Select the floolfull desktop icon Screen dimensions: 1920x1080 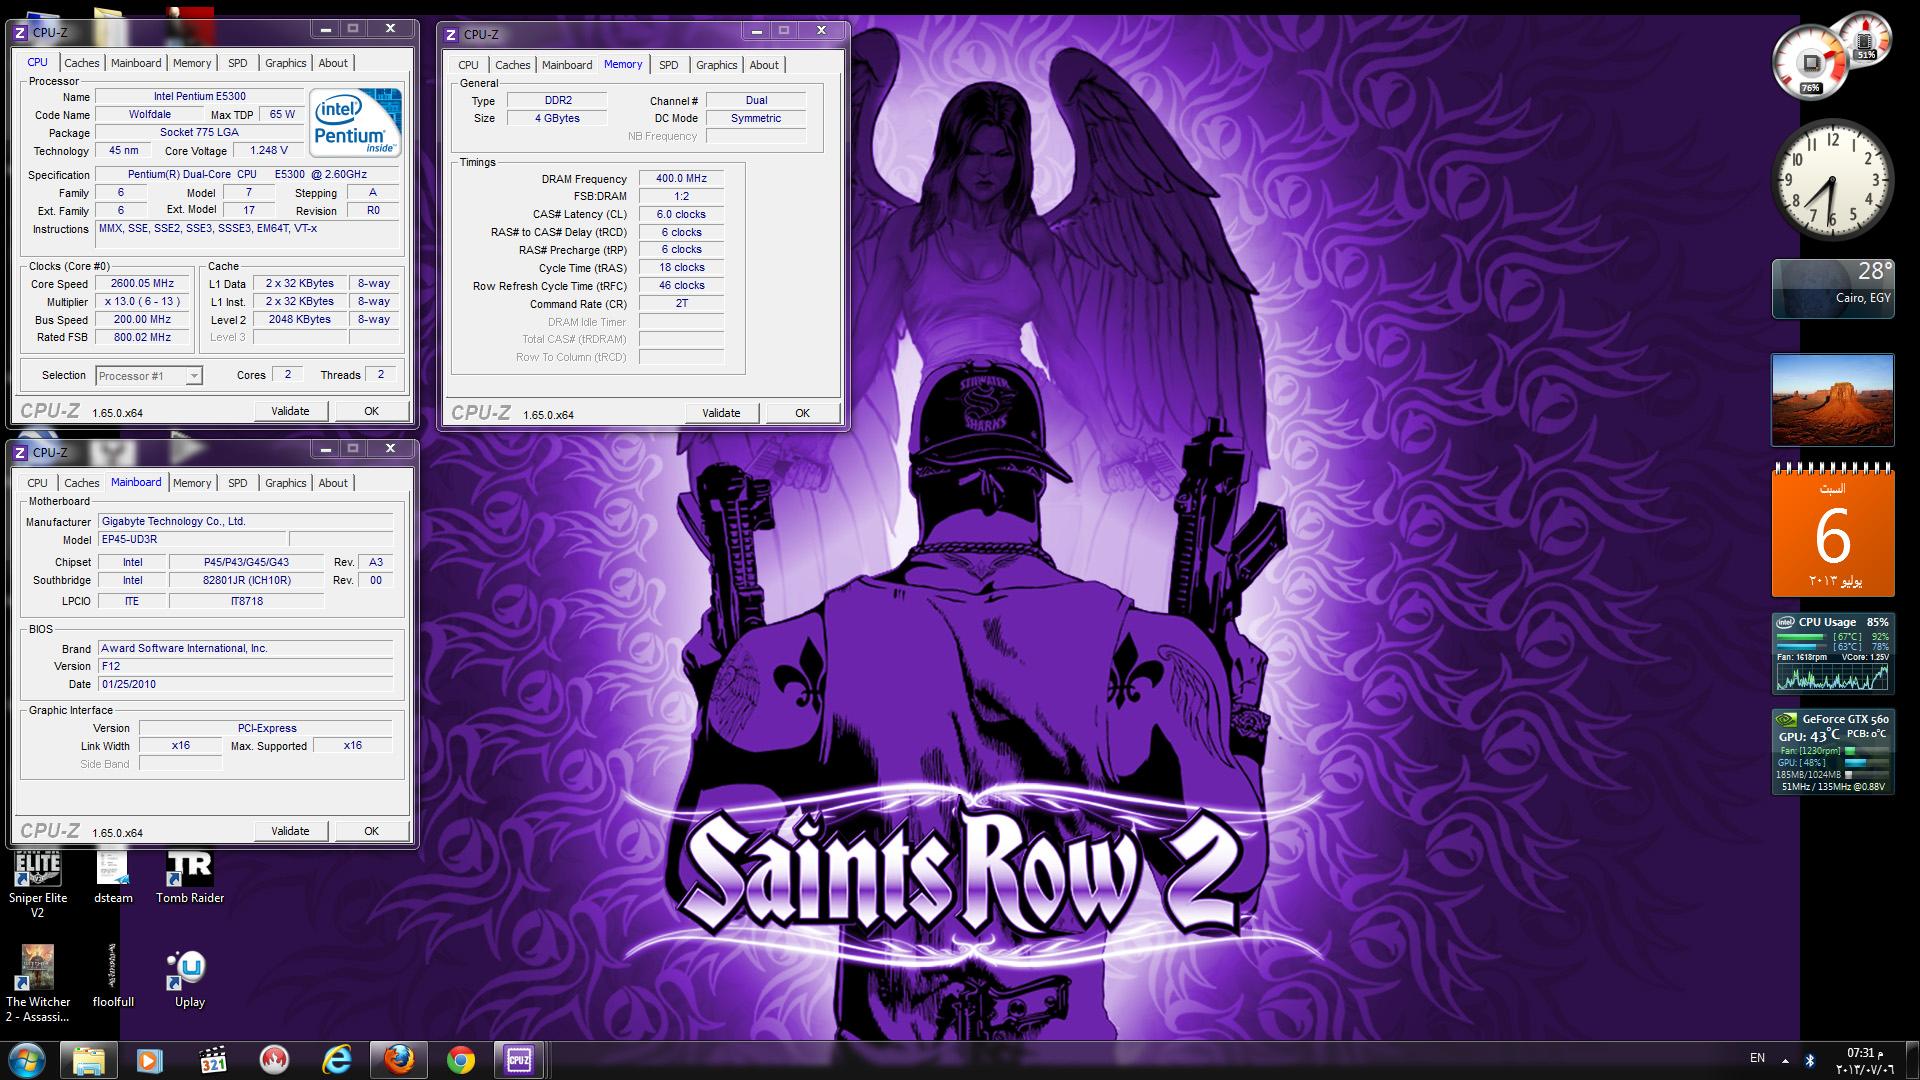point(113,976)
